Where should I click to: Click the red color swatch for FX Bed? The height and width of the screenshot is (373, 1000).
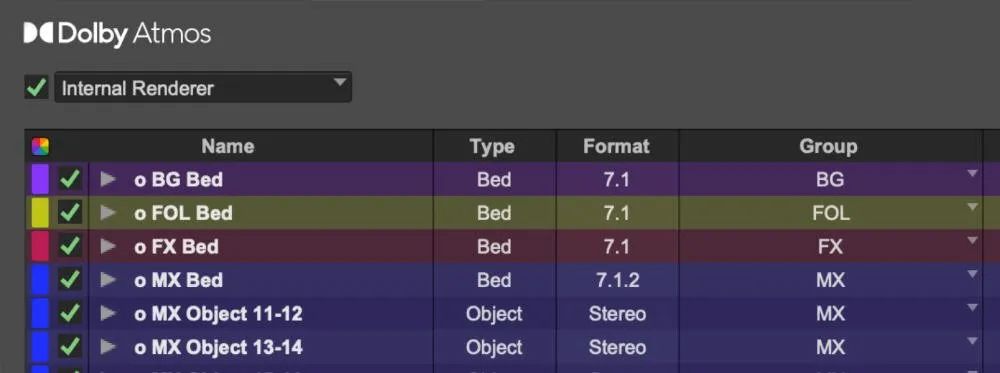tap(40, 247)
